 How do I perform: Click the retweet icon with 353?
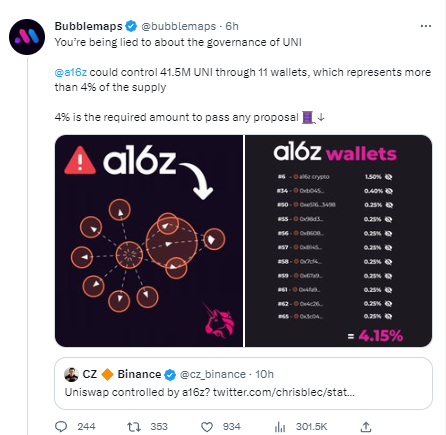point(134,427)
